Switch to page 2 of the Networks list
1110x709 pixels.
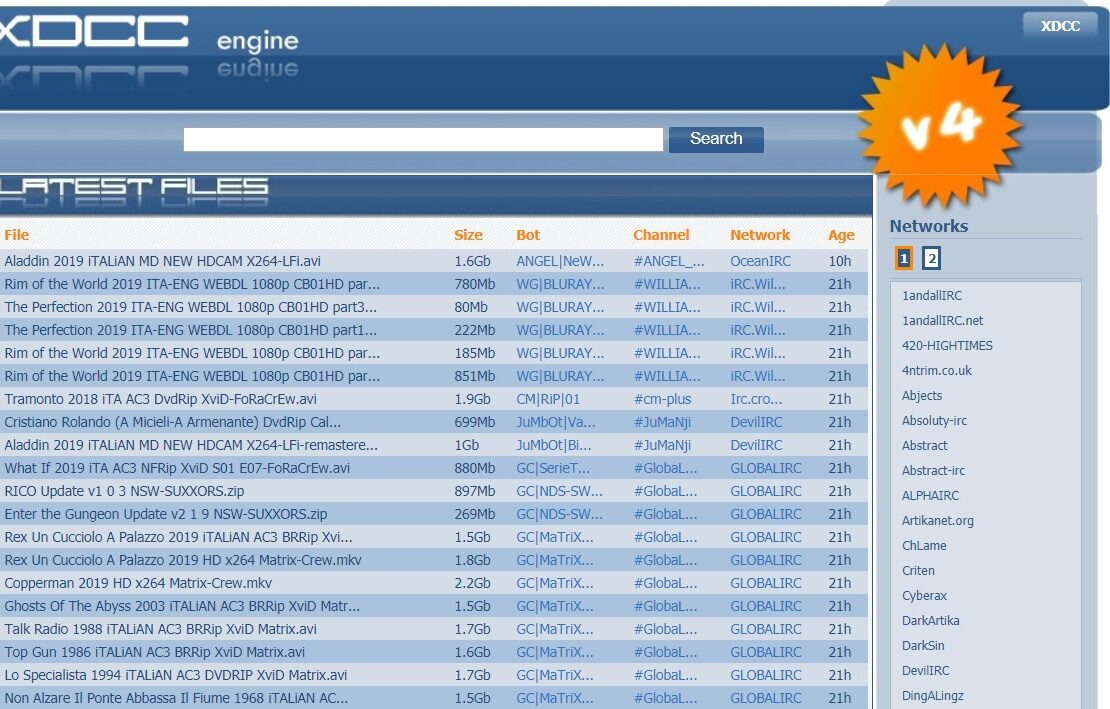point(930,258)
